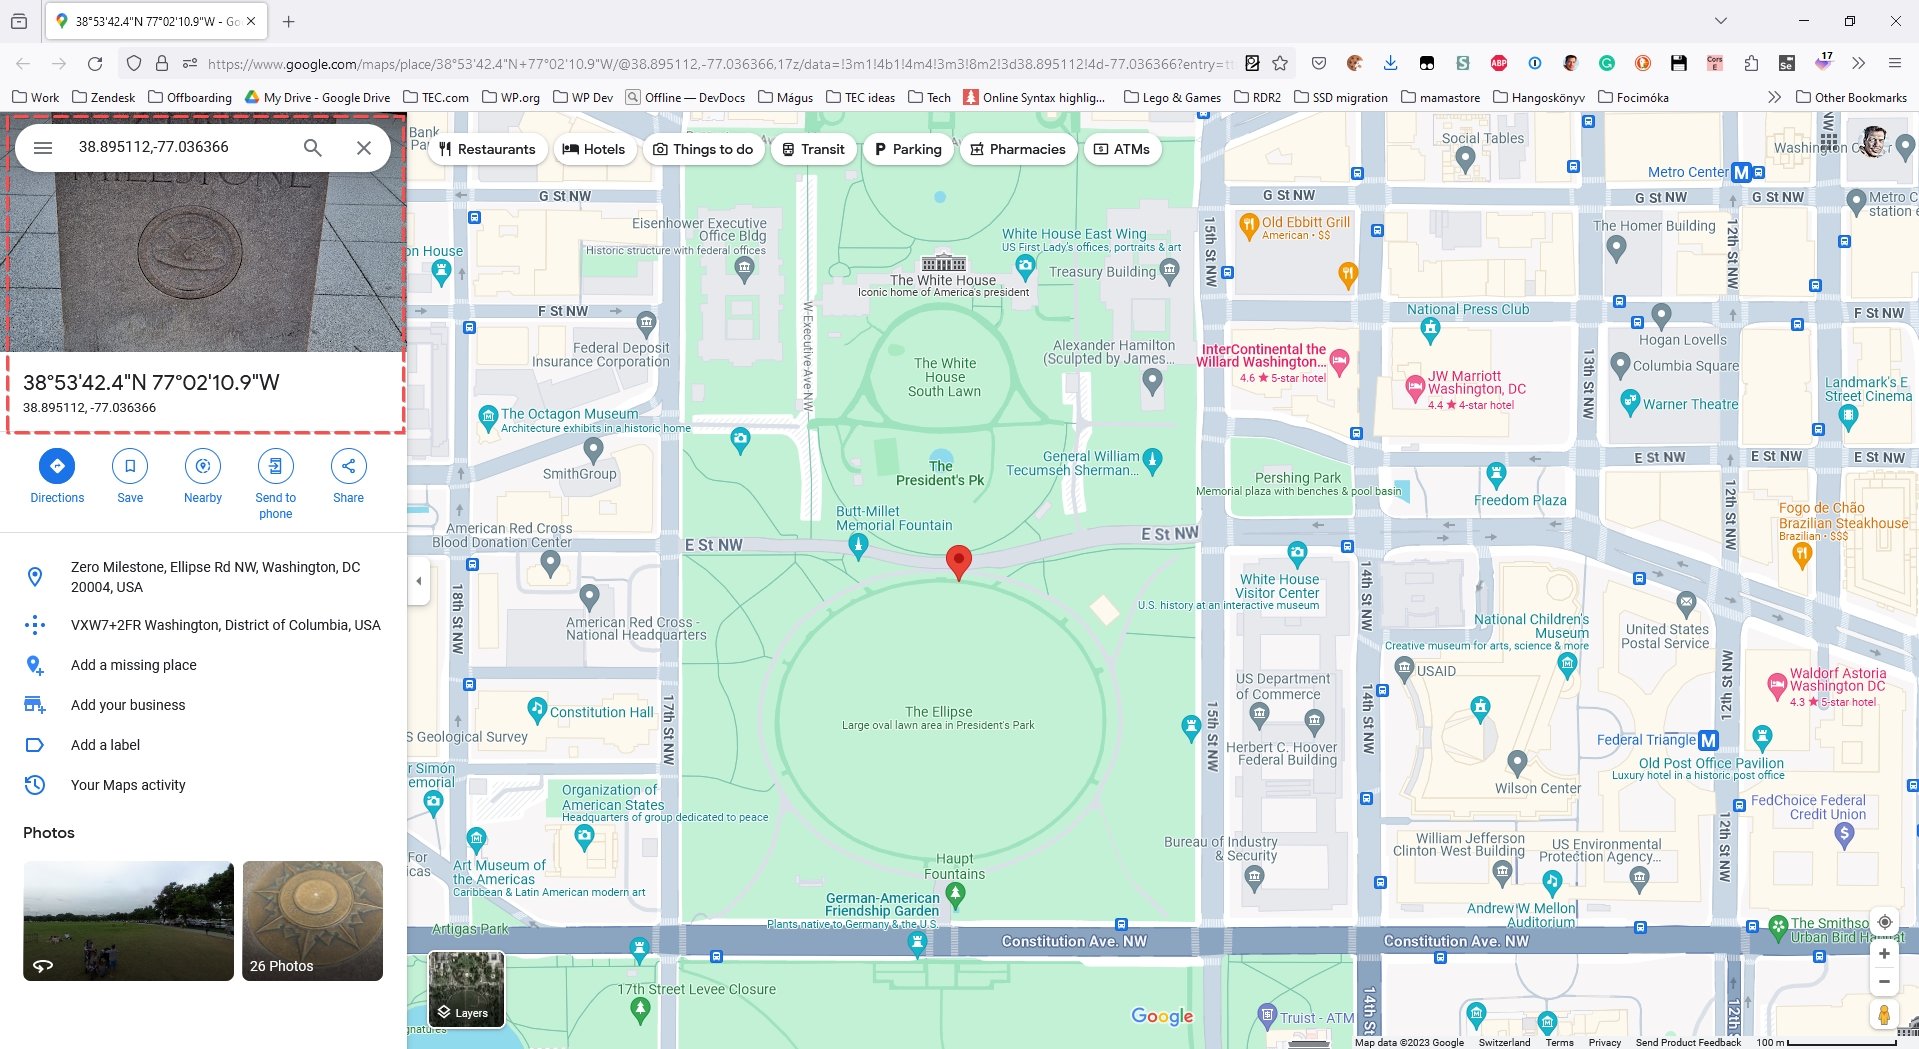The width and height of the screenshot is (1919, 1049).
Task: Send this place to phone
Action: [x=276, y=475]
